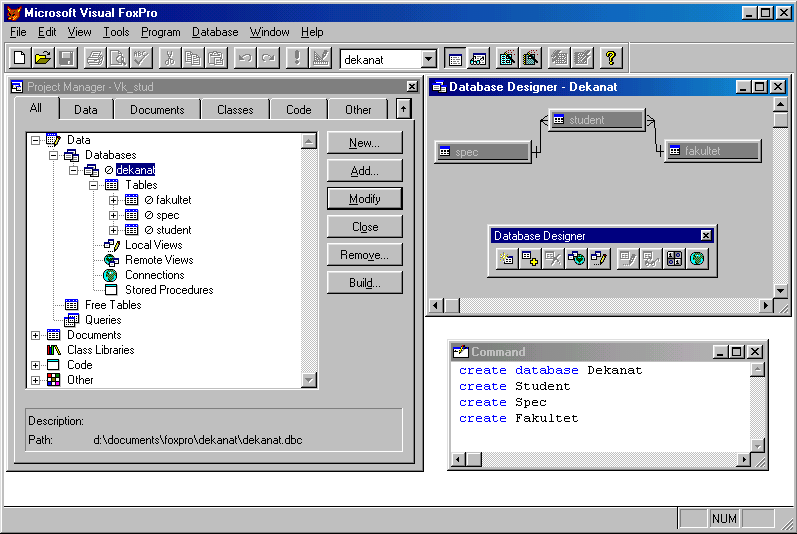Click the Copy toolbar icon
The height and width of the screenshot is (534, 797).
[193, 58]
